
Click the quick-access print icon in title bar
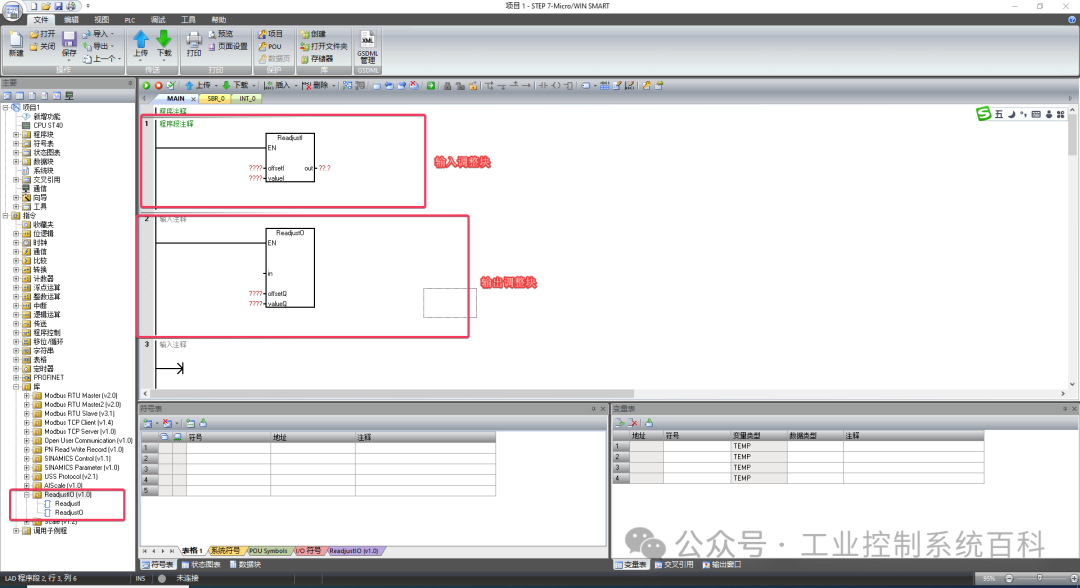point(71,6)
